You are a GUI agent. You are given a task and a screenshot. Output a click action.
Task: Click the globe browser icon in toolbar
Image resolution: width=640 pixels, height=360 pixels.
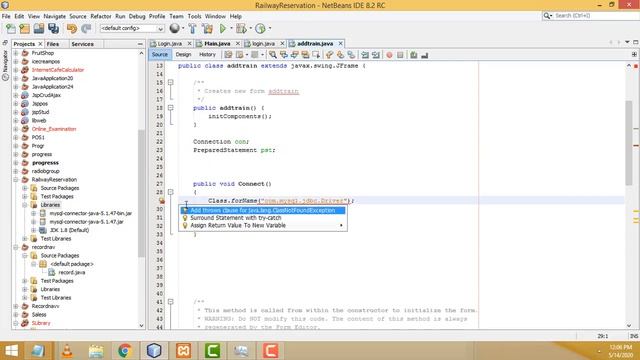[175, 28]
